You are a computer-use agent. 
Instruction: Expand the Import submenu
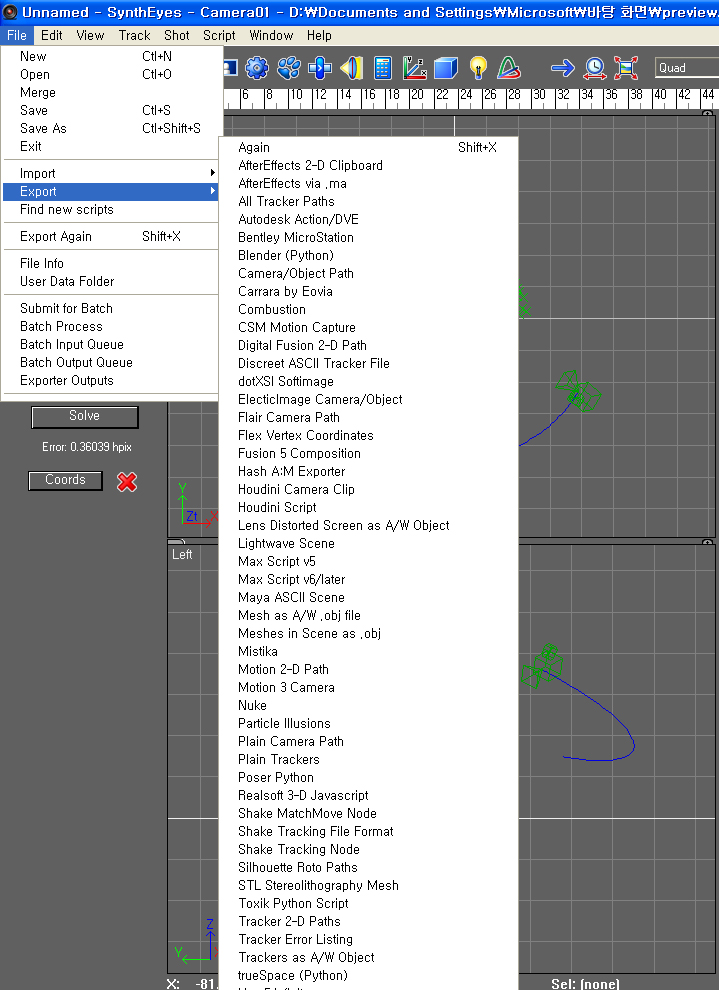point(110,173)
